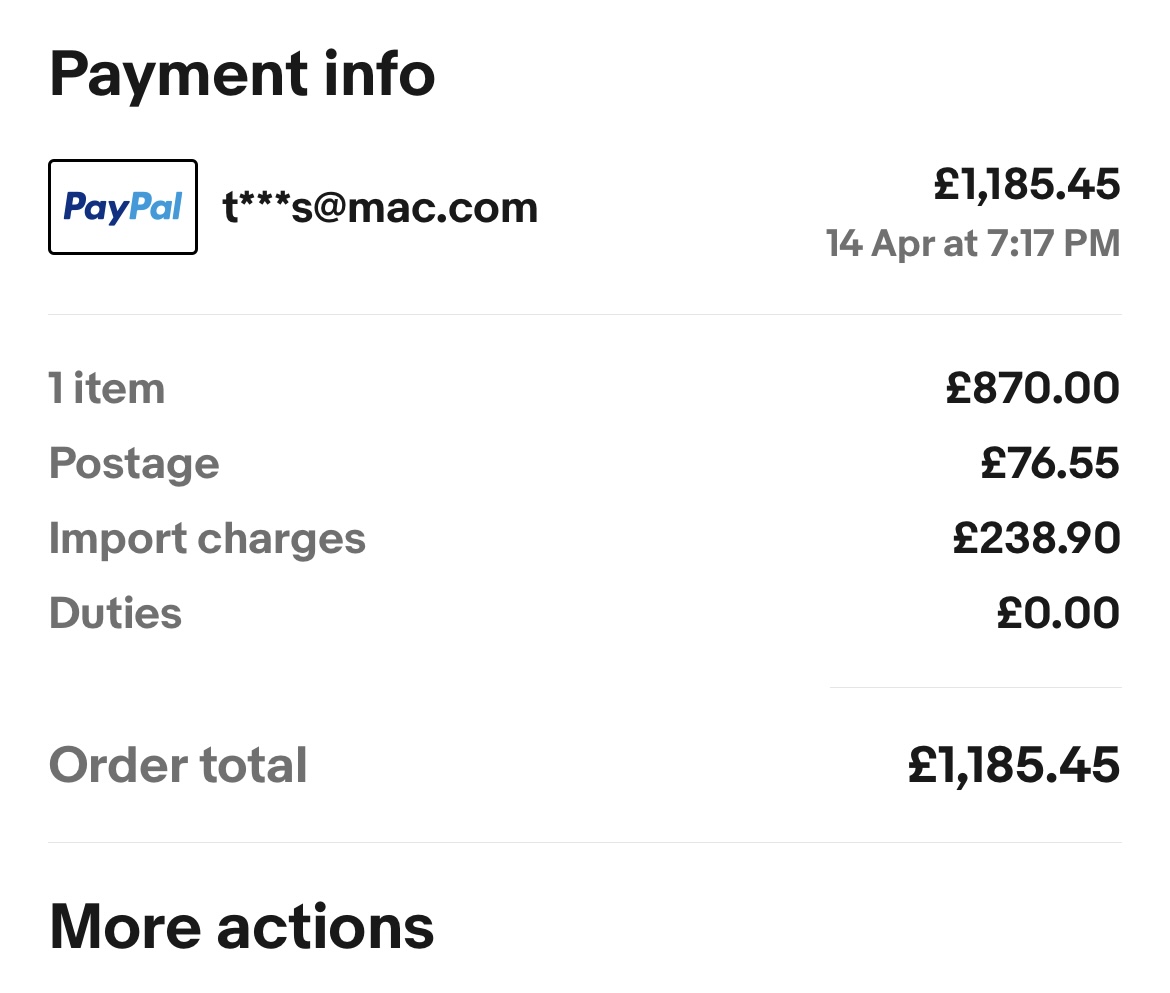
Task: Click the Payment info heading
Action: pyautogui.click(x=242, y=75)
